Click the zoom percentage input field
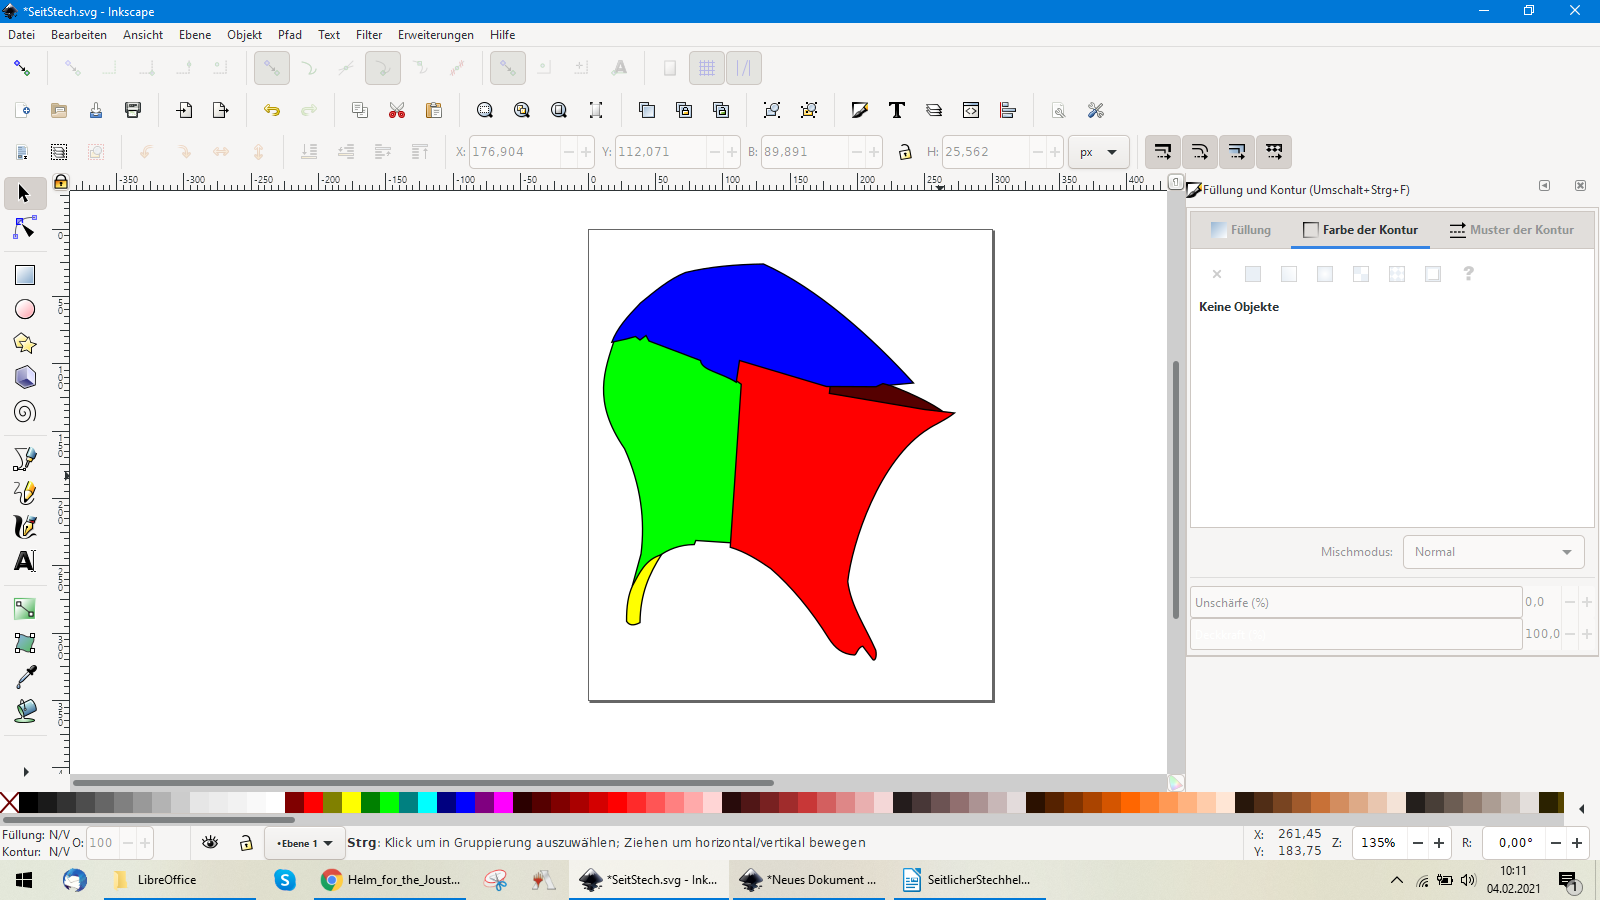This screenshot has width=1600, height=900. [x=1379, y=843]
